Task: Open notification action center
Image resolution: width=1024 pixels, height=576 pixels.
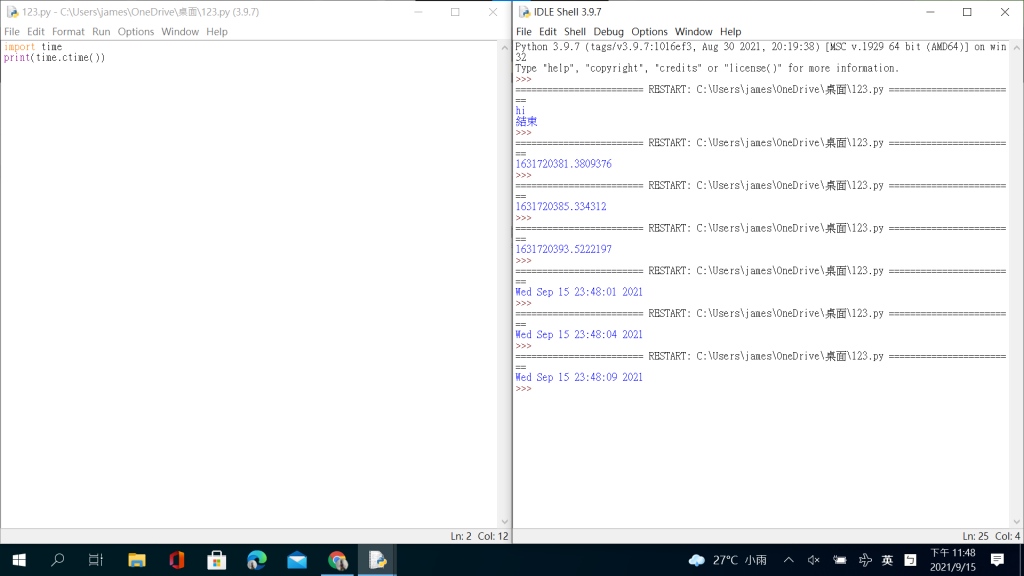Action: [x=997, y=560]
